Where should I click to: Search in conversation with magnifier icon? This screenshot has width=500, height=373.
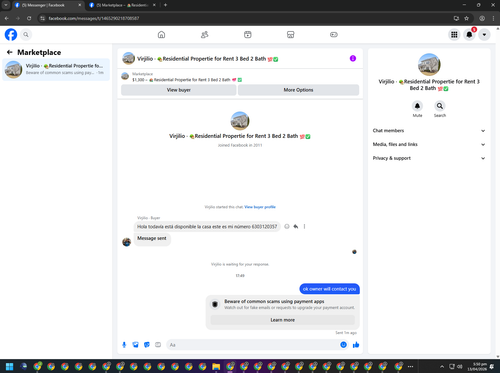440,106
